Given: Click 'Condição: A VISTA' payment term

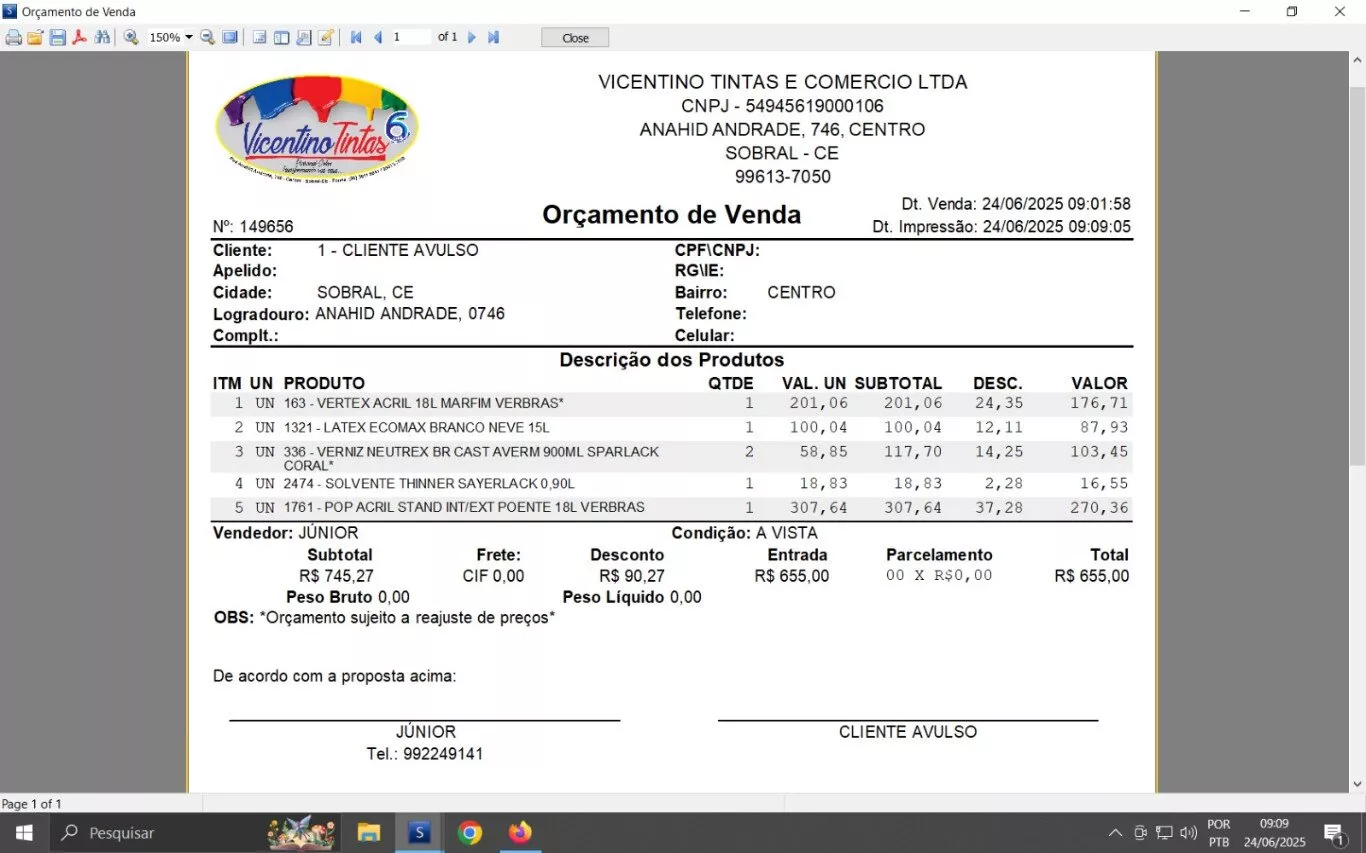Looking at the screenshot, I should [x=744, y=533].
